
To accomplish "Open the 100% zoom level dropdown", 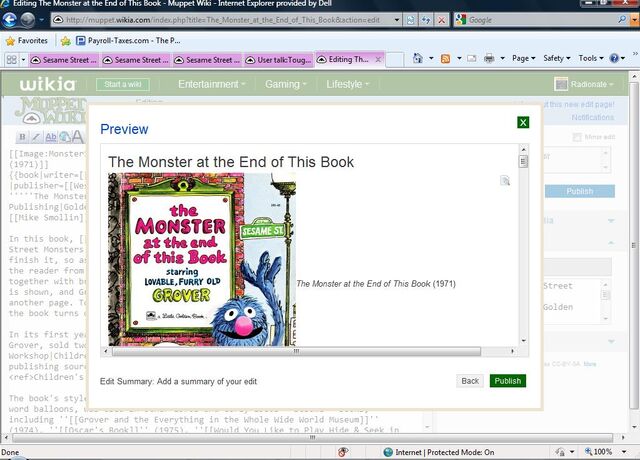I will coord(624,452).
